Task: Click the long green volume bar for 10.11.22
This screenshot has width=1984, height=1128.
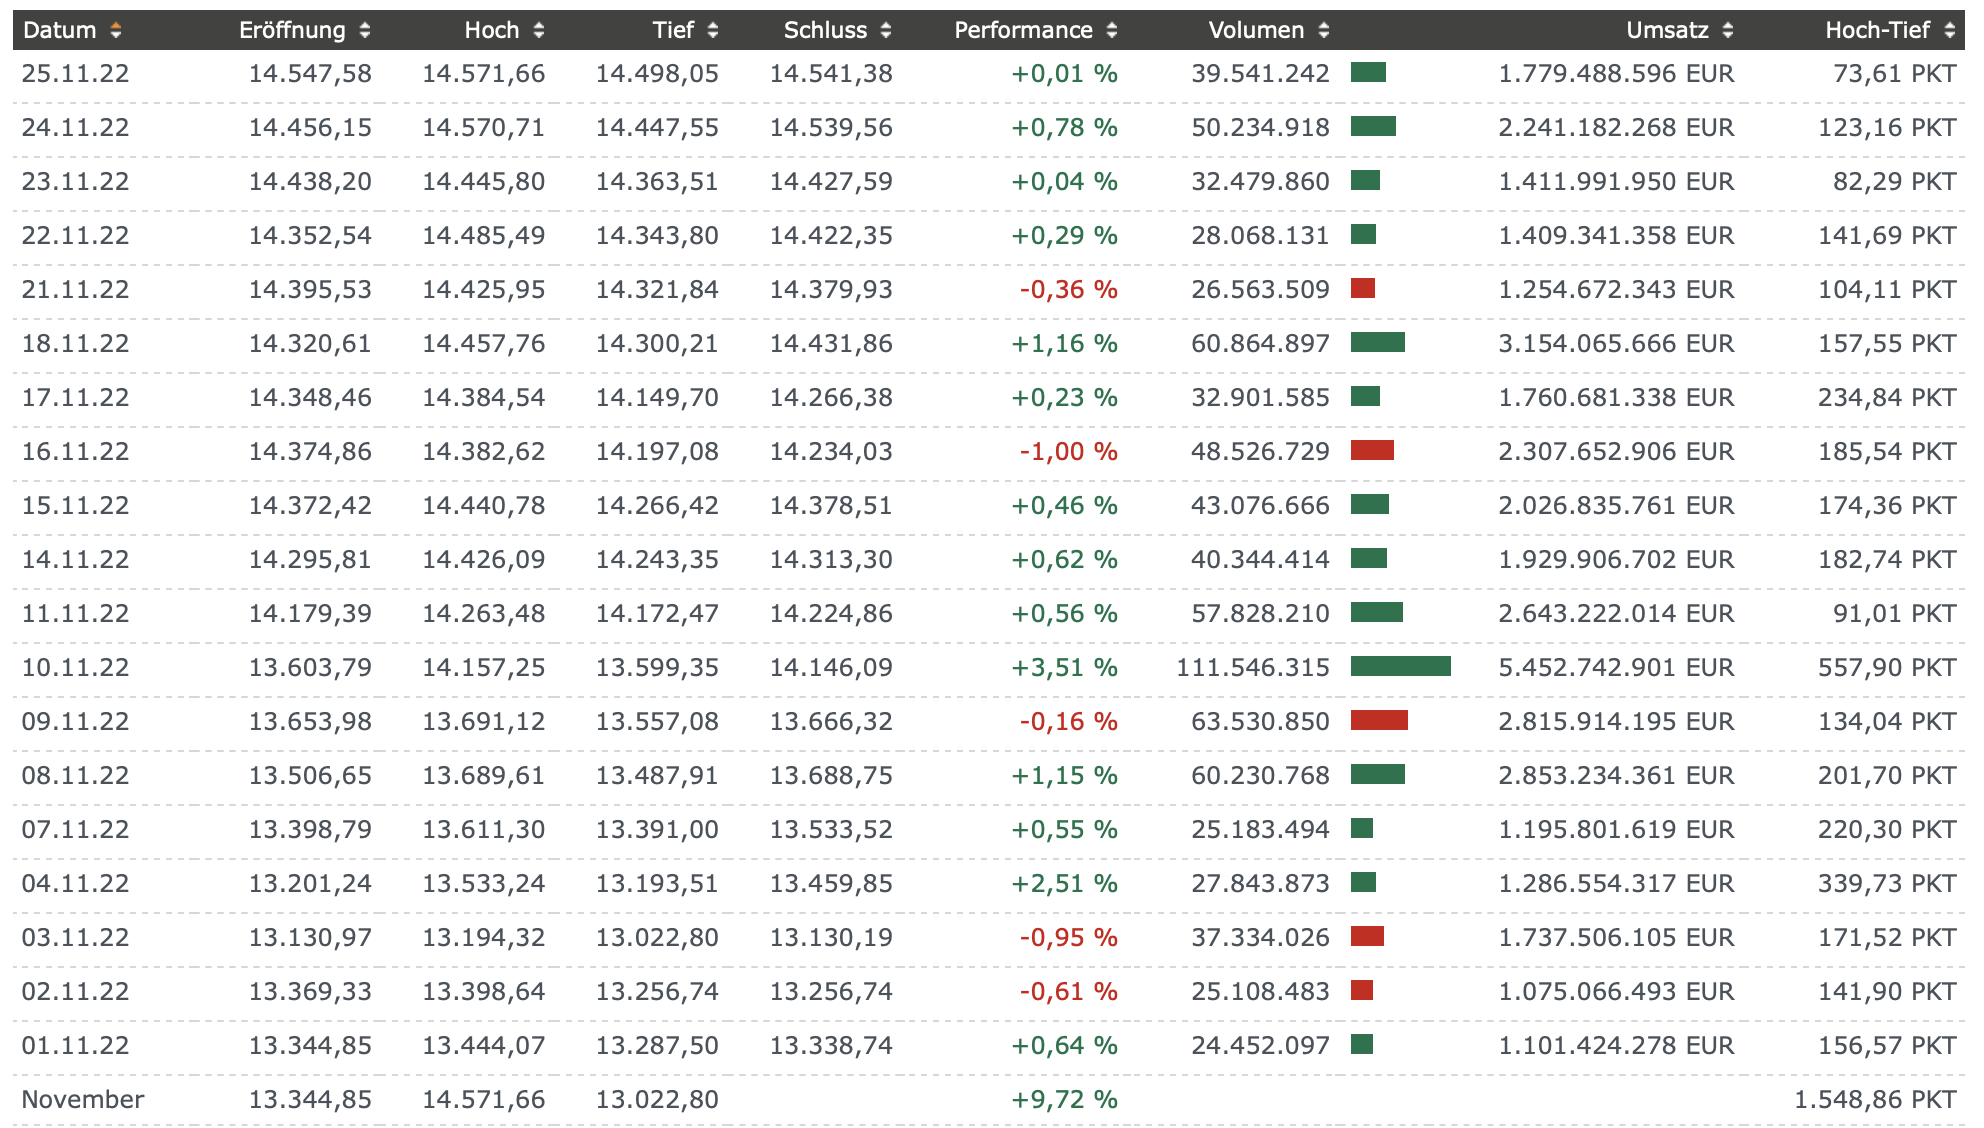Action: click(1400, 666)
